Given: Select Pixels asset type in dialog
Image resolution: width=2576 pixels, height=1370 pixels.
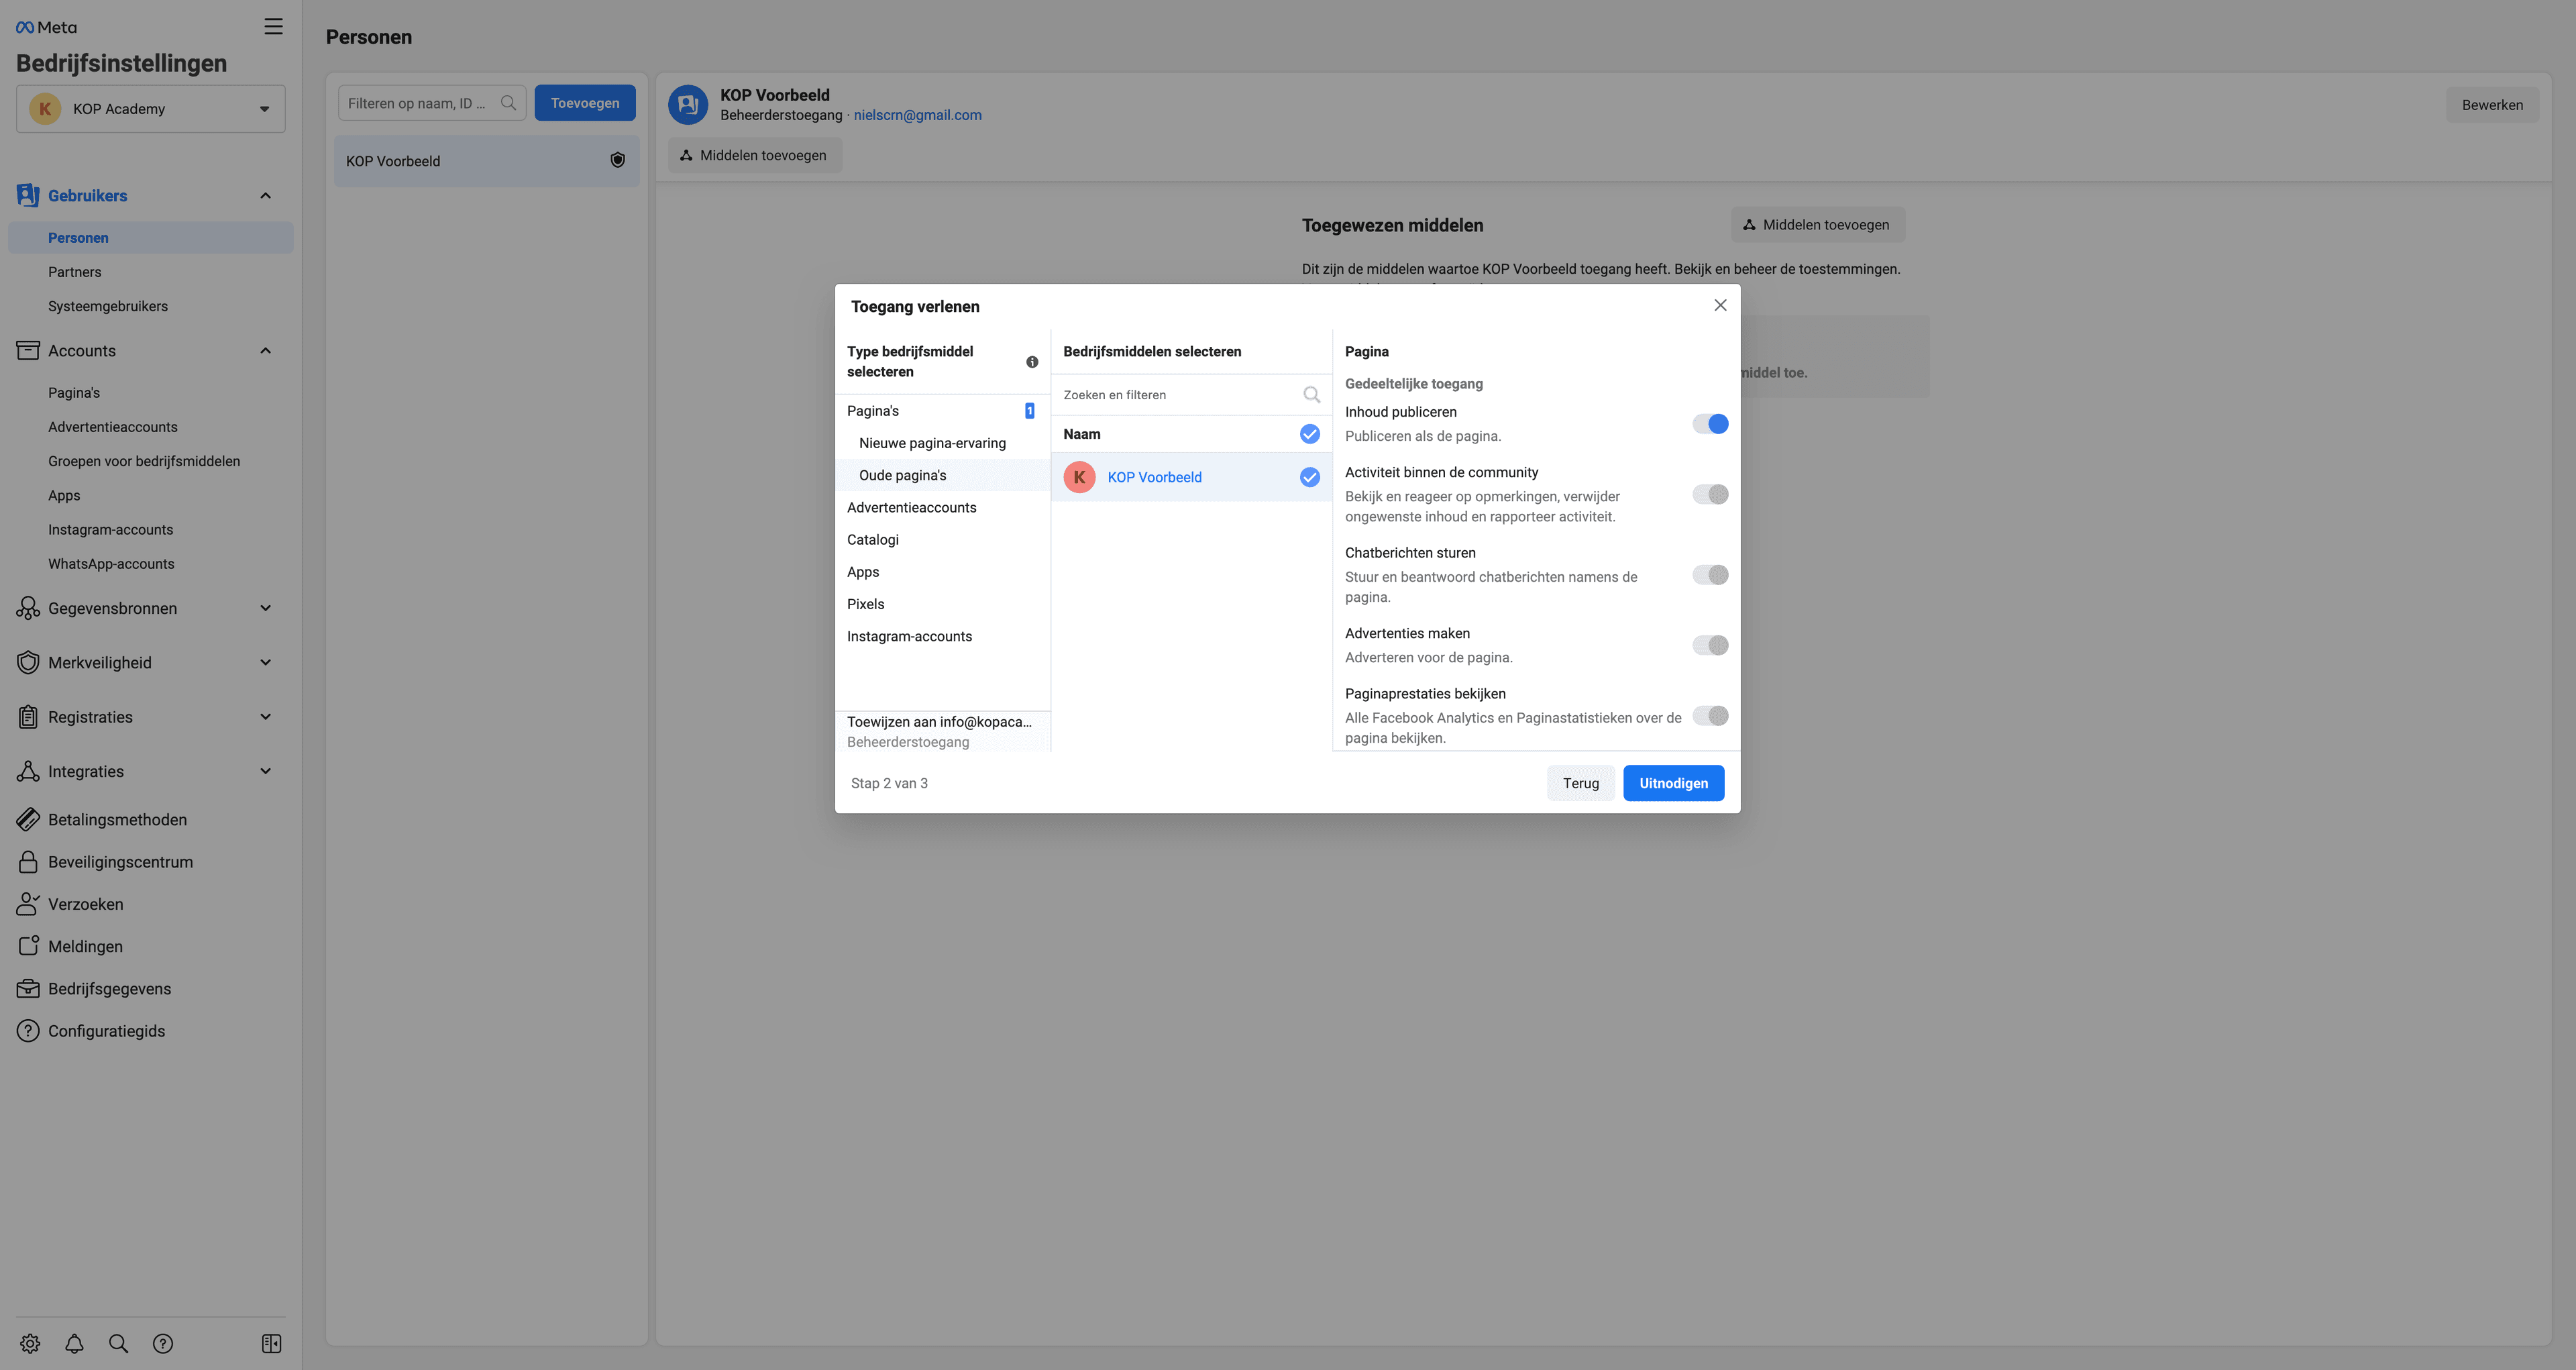Looking at the screenshot, I should [x=942, y=604].
